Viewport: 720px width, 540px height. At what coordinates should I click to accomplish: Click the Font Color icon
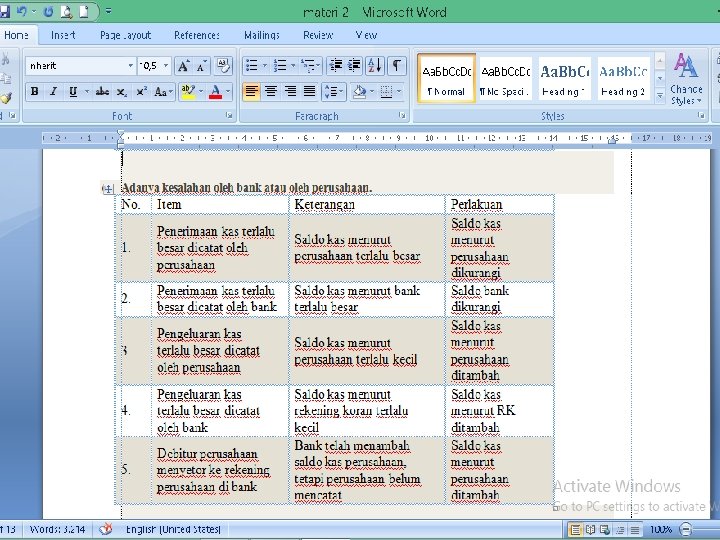pyautogui.click(x=215, y=91)
